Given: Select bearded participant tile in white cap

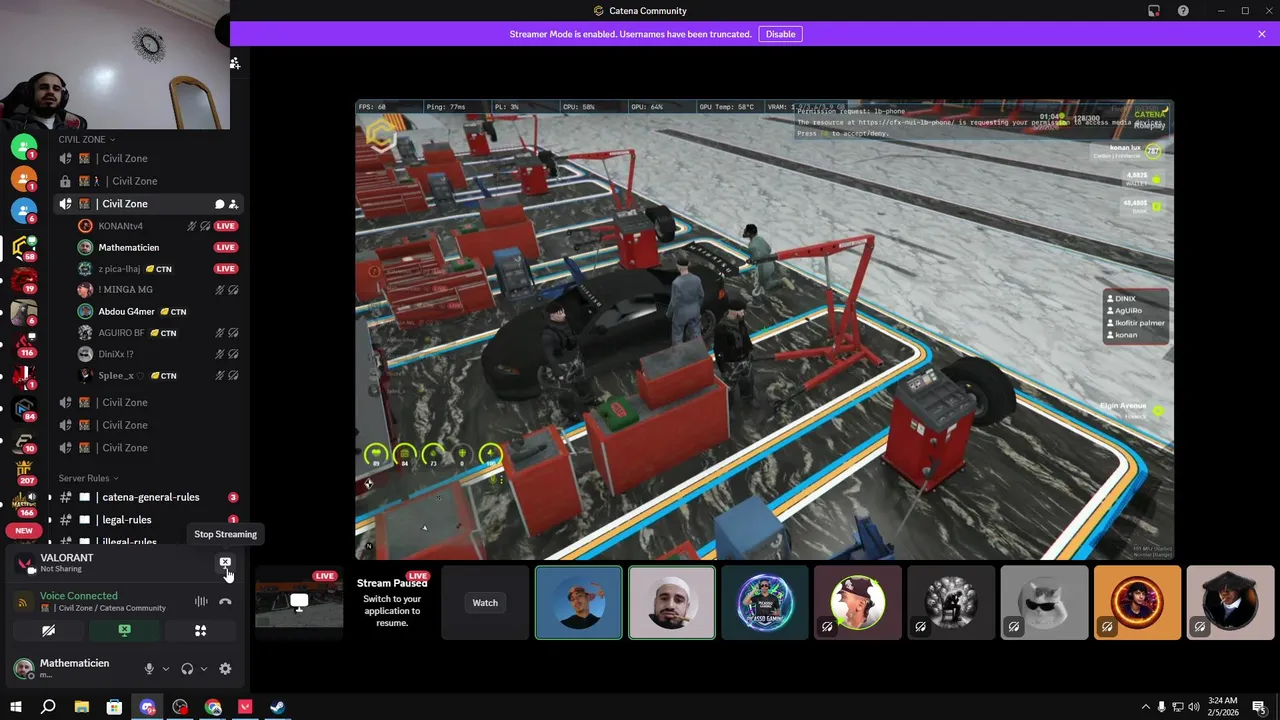Looking at the screenshot, I should pos(671,603).
